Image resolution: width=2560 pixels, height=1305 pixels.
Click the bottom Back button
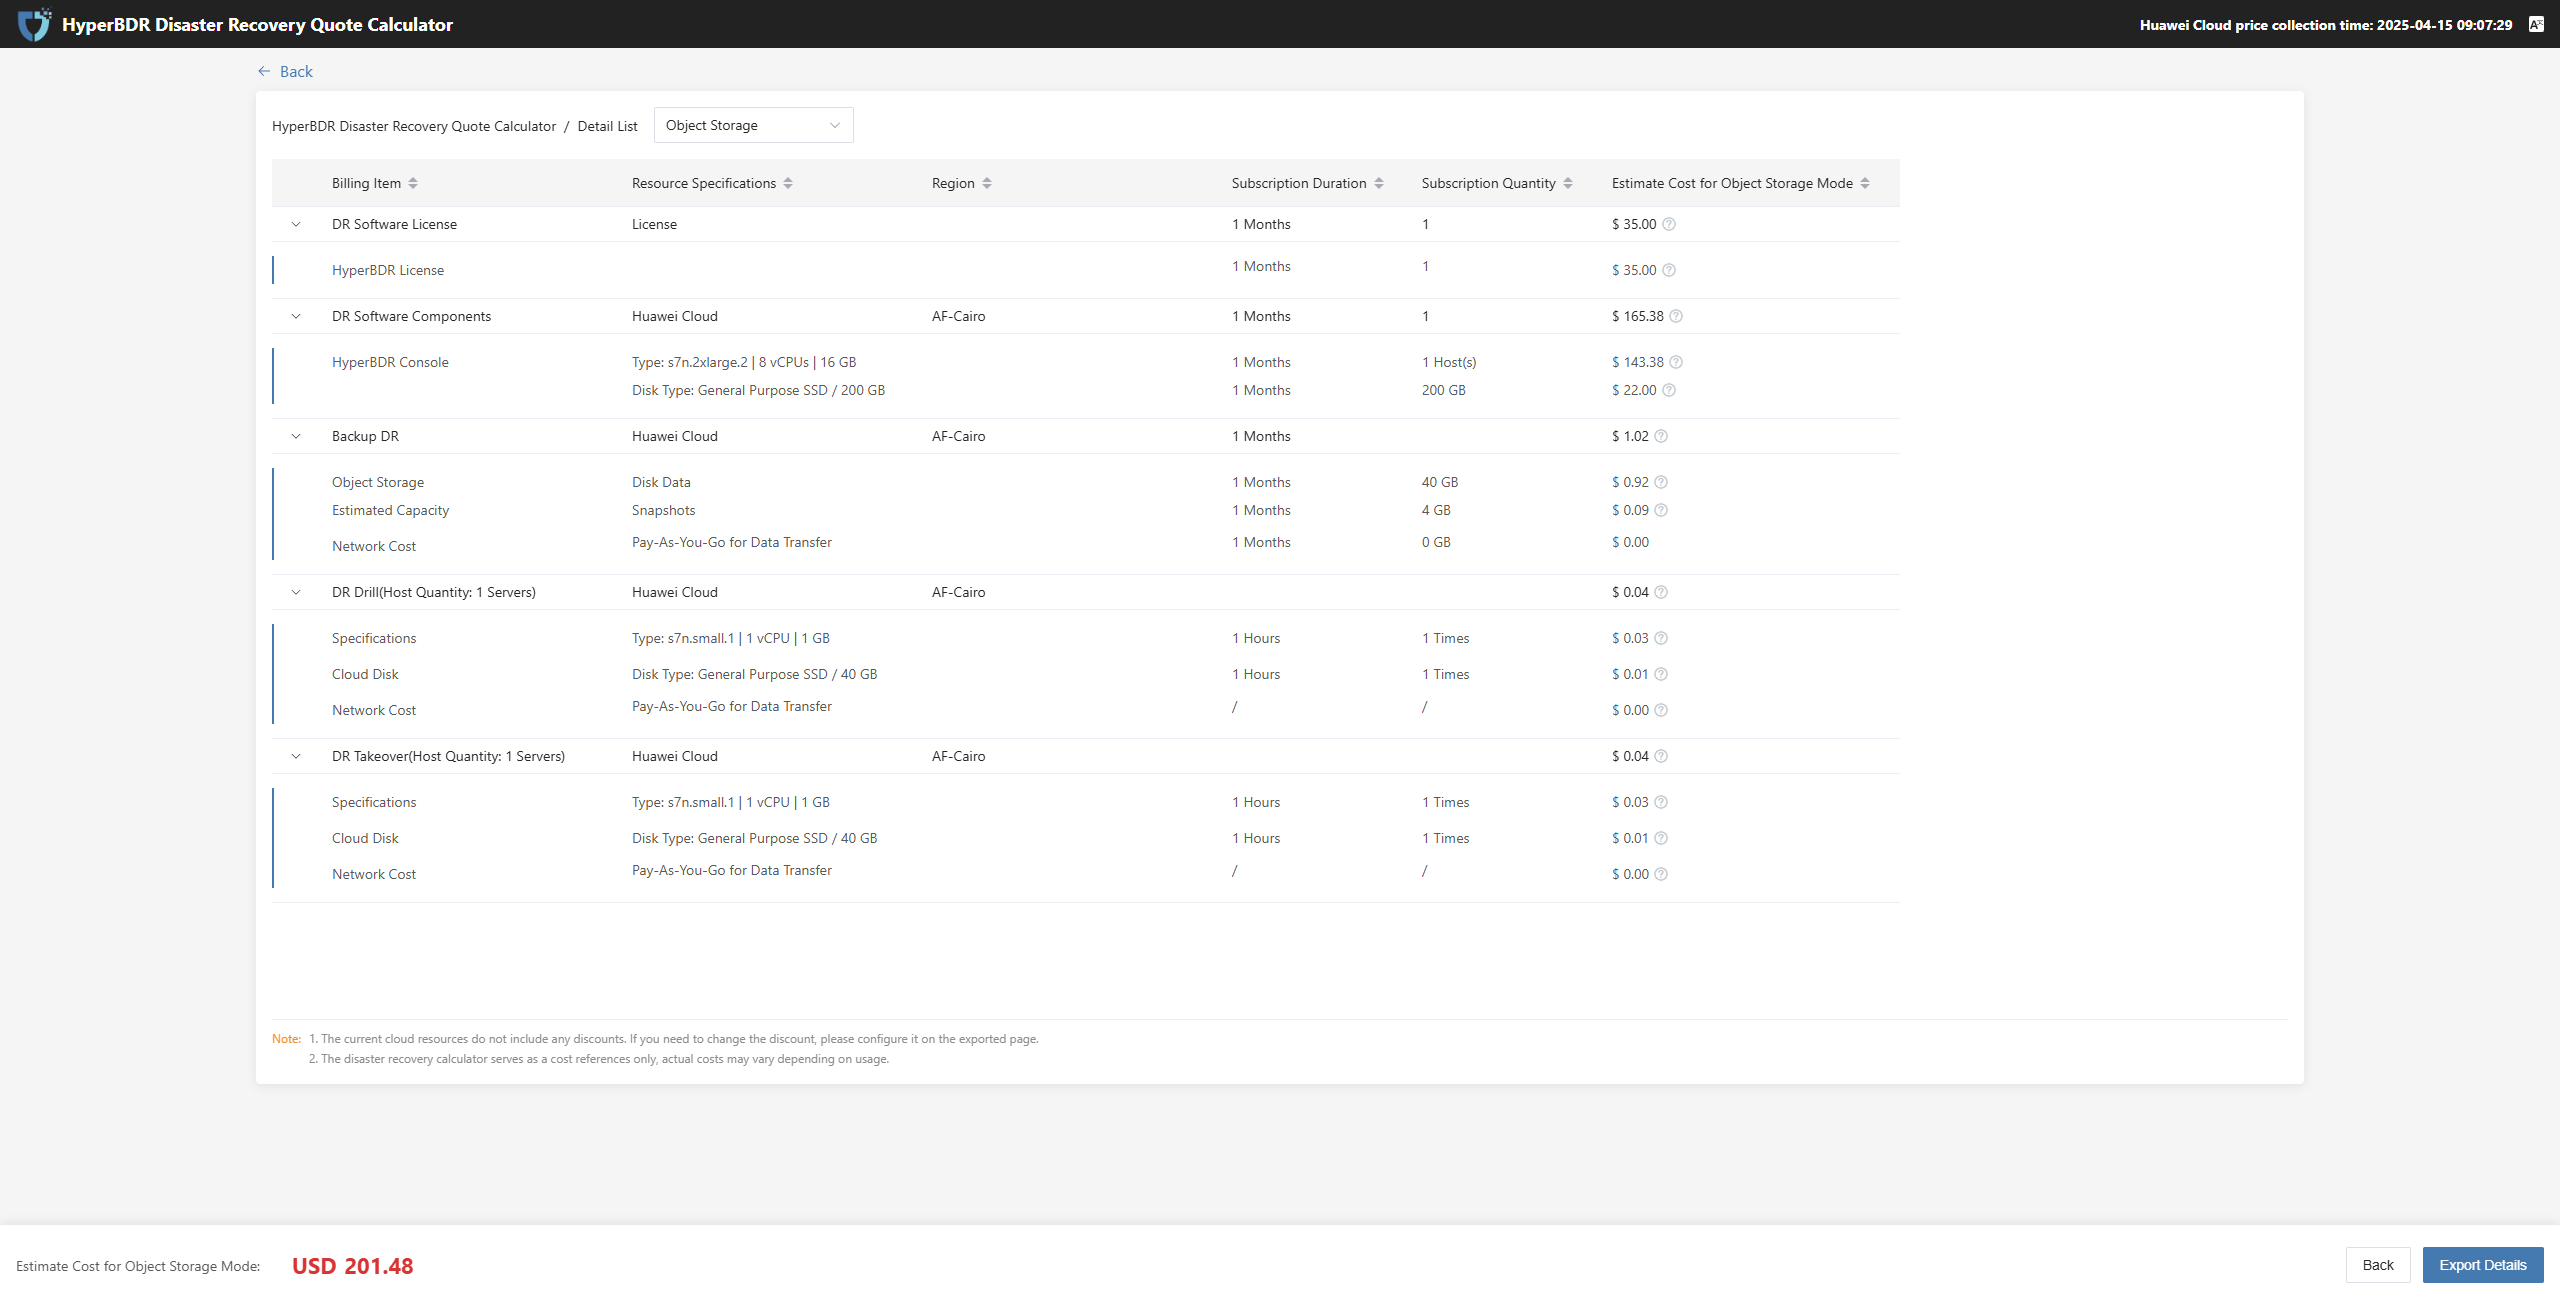pyautogui.click(x=2377, y=1265)
